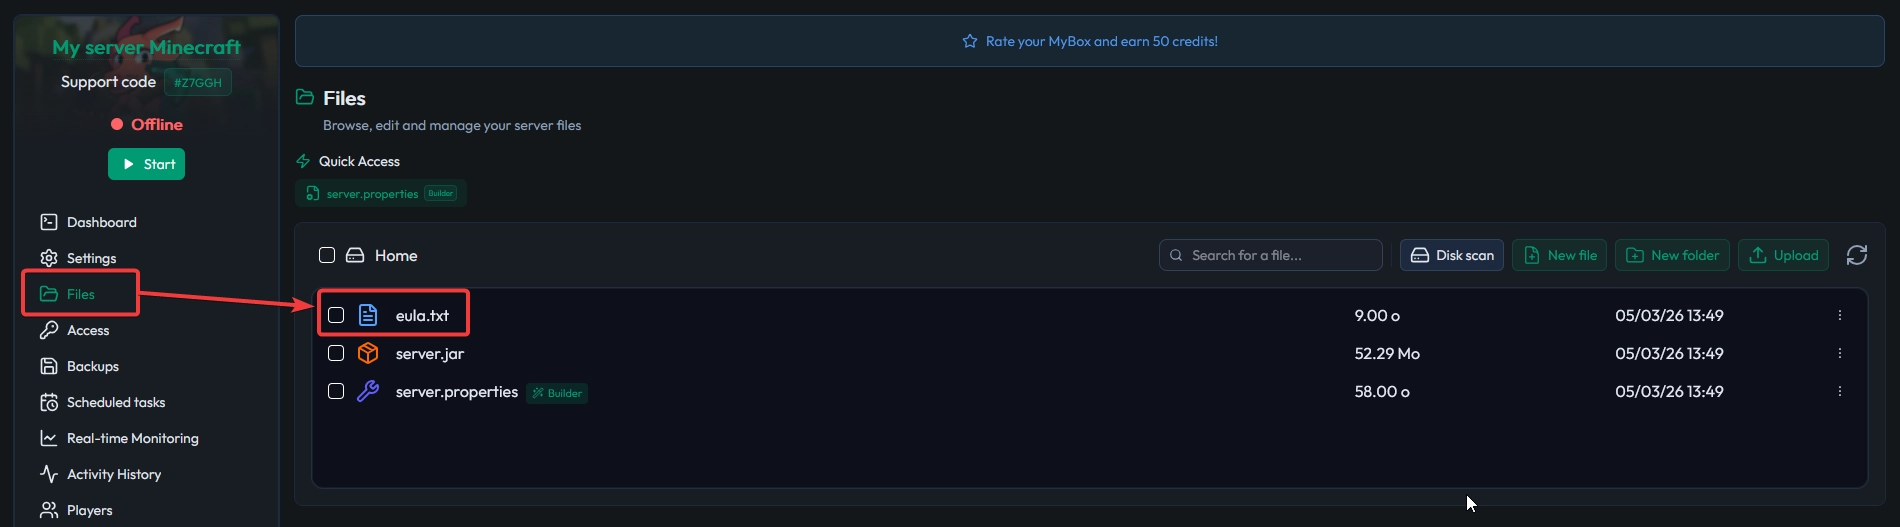Go to the Dashboard page
Image resolution: width=1900 pixels, height=527 pixels.
[101, 222]
